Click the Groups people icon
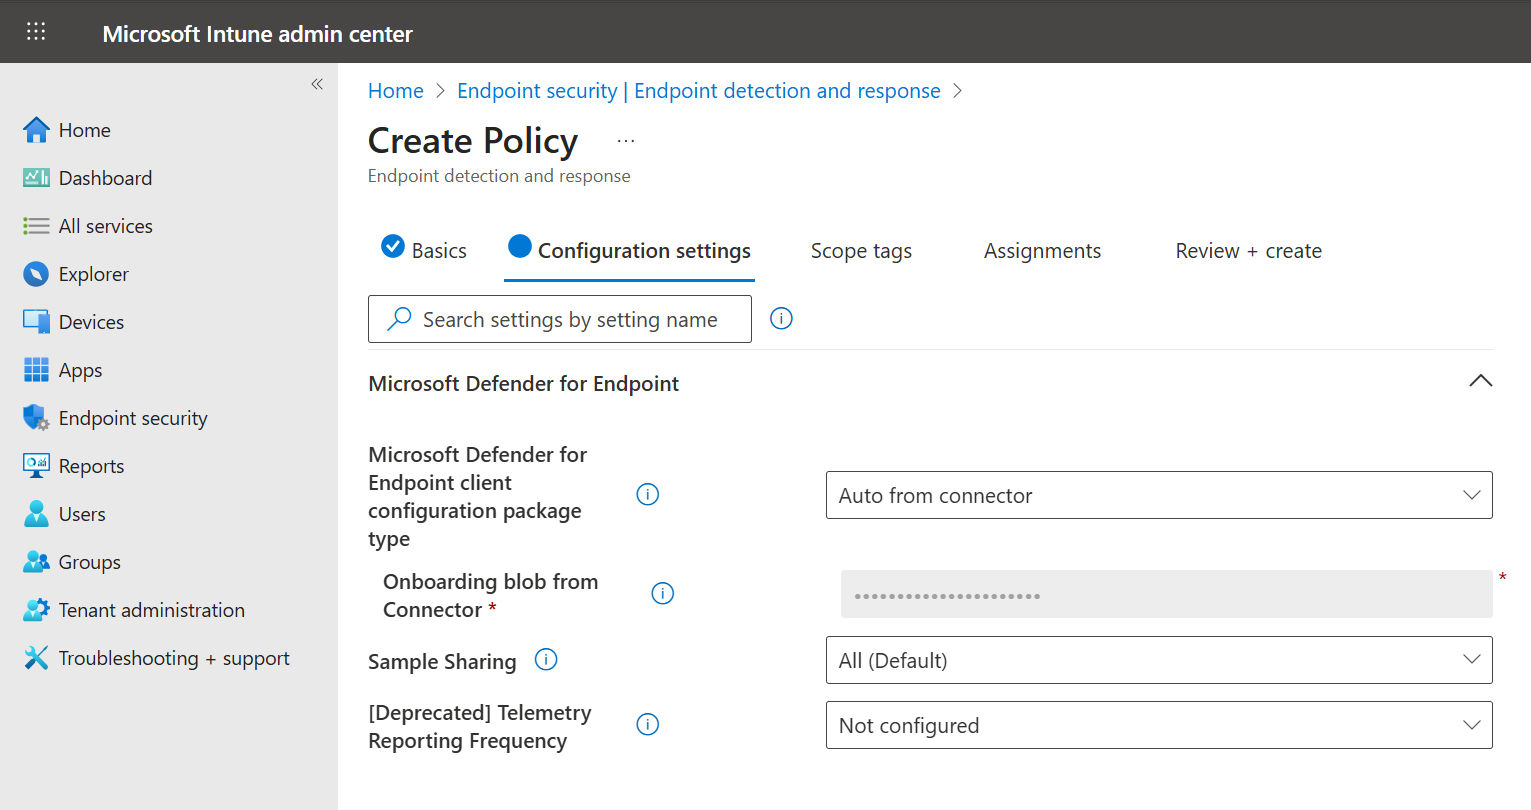1531x810 pixels. [x=36, y=562]
